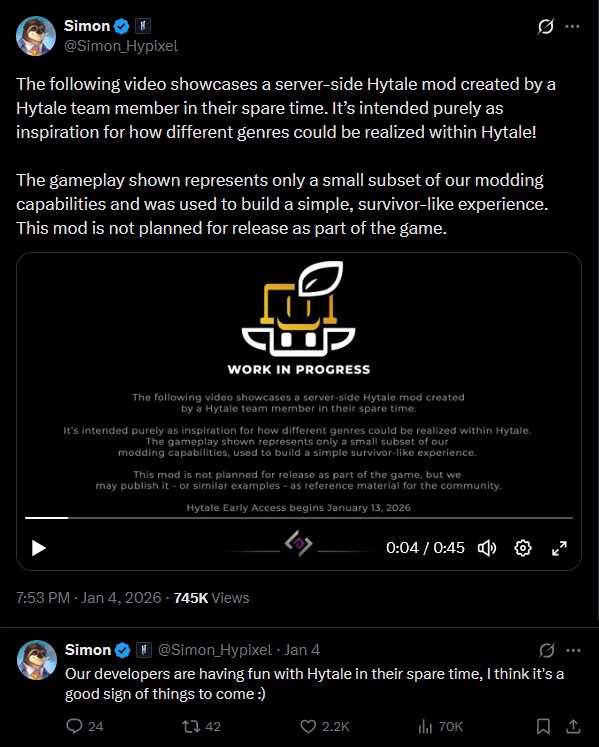Open video settings gear
The width and height of the screenshot is (599, 747).
(x=523, y=548)
